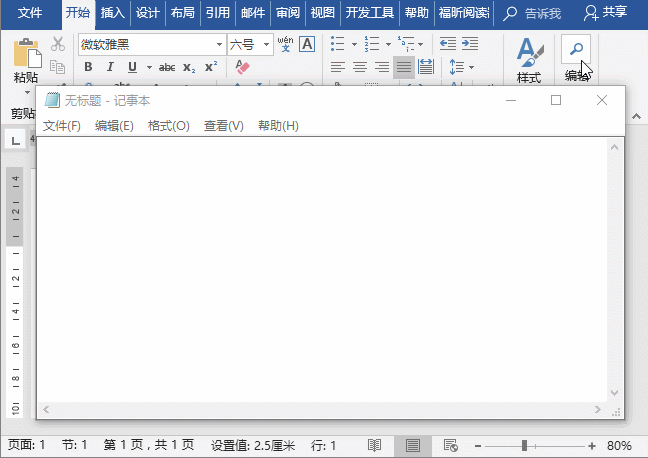Screen dimensions: 648x458
Task: Switch to Web Layout view icon
Action: (x=450, y=446)
